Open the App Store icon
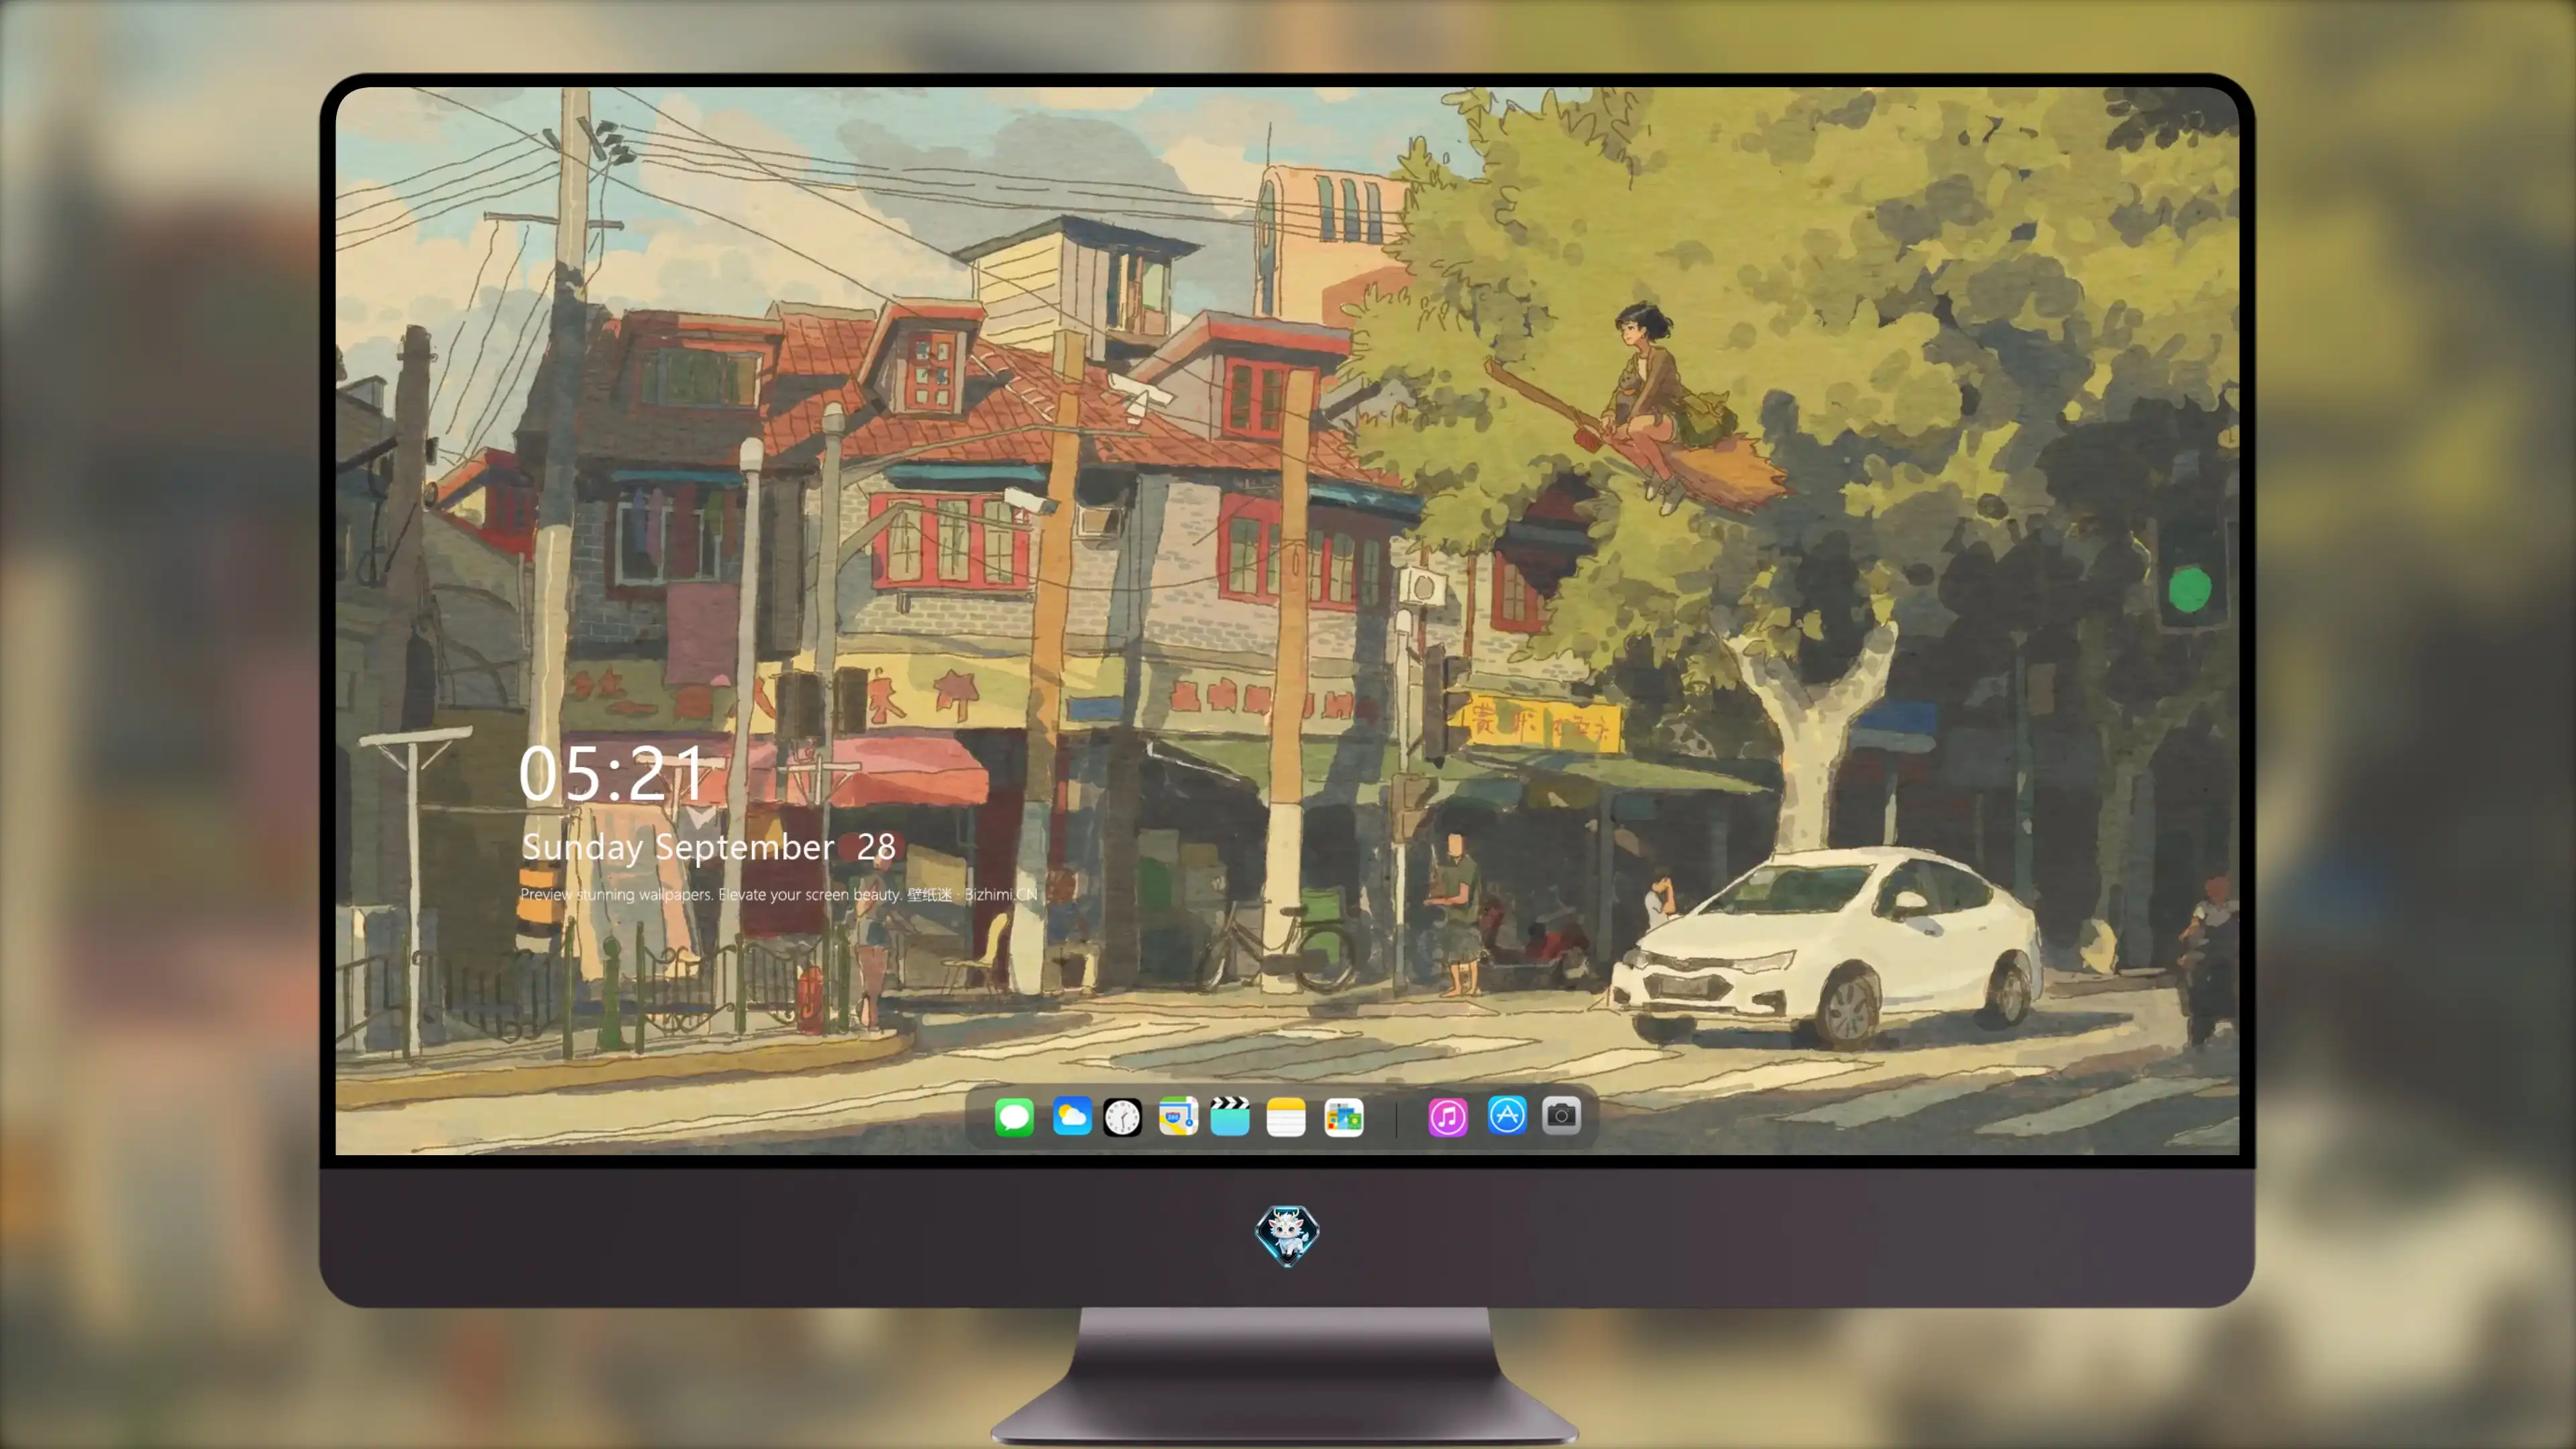2576x1449 pixels. (1507, 1115)
